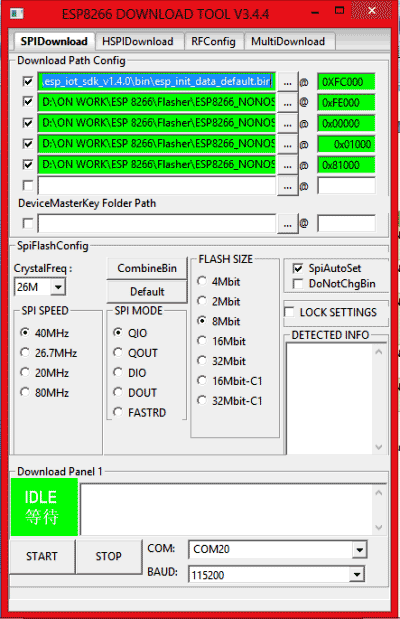The image size is (400, 619).
Task: Uncheck the file row with address 0x81000
Action: pyautogui.click(x=28, y=164)
